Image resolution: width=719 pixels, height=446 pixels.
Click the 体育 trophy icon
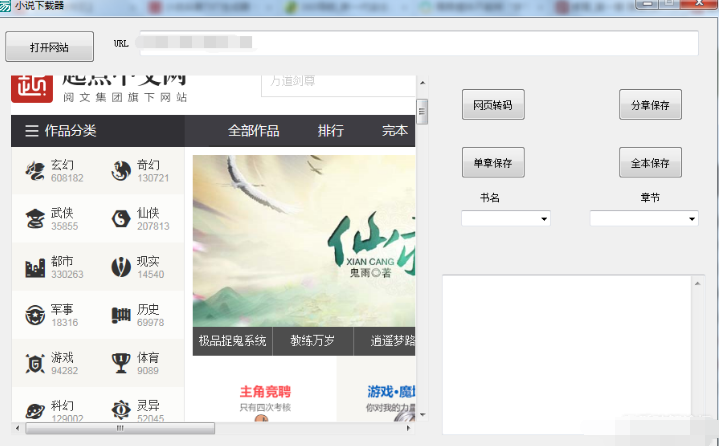(121, 363)
